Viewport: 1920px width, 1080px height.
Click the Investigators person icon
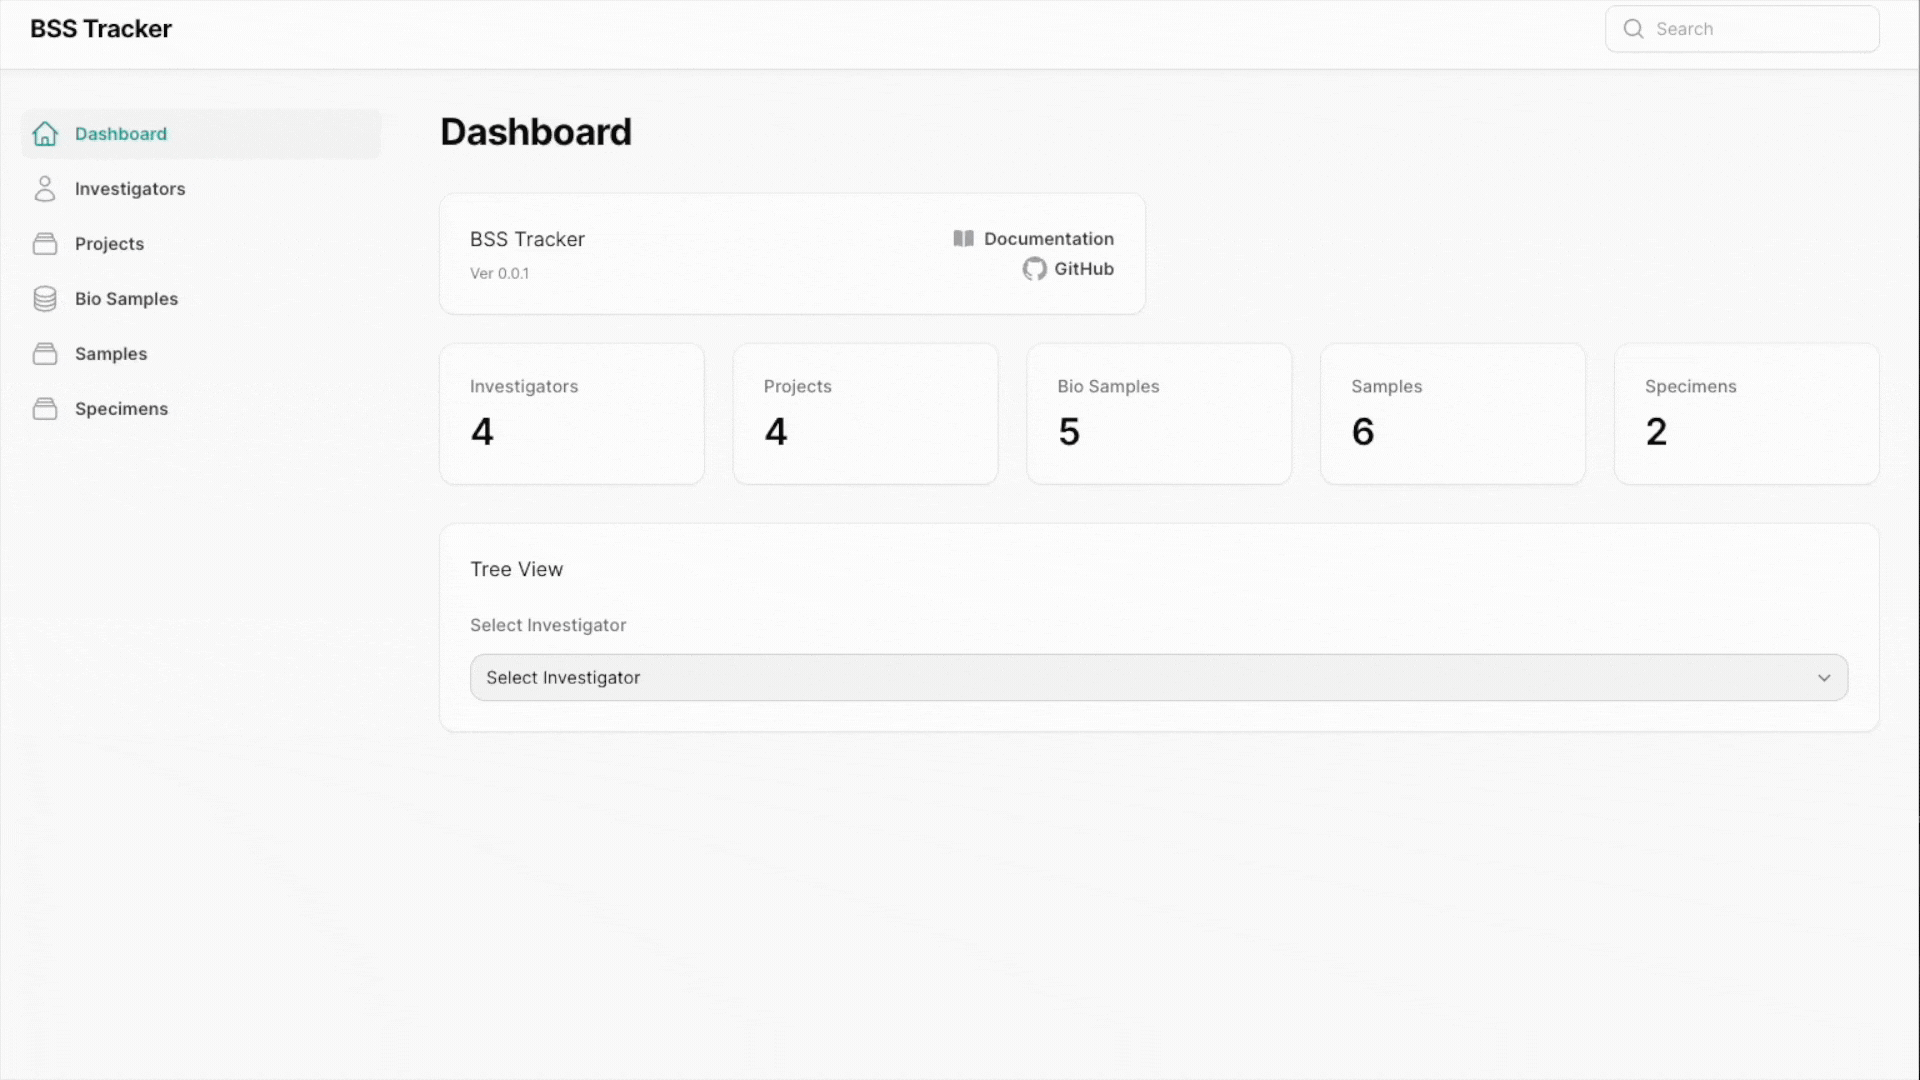pos(45,189)
